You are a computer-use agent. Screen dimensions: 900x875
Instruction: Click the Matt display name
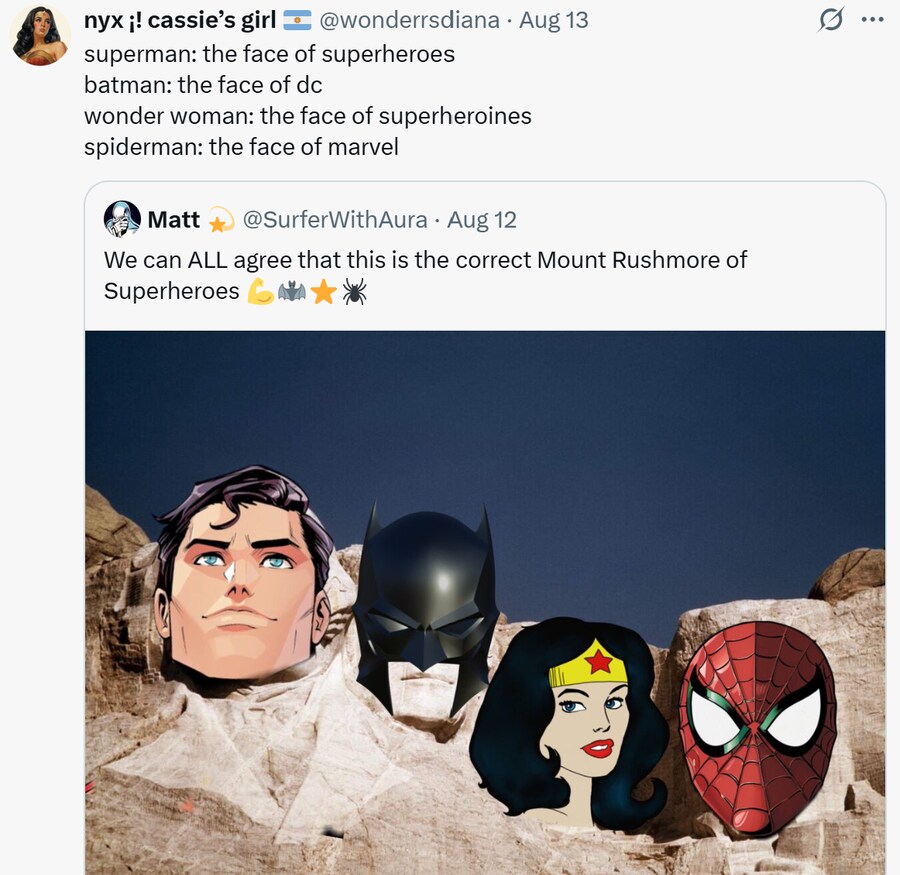[174, 219]
